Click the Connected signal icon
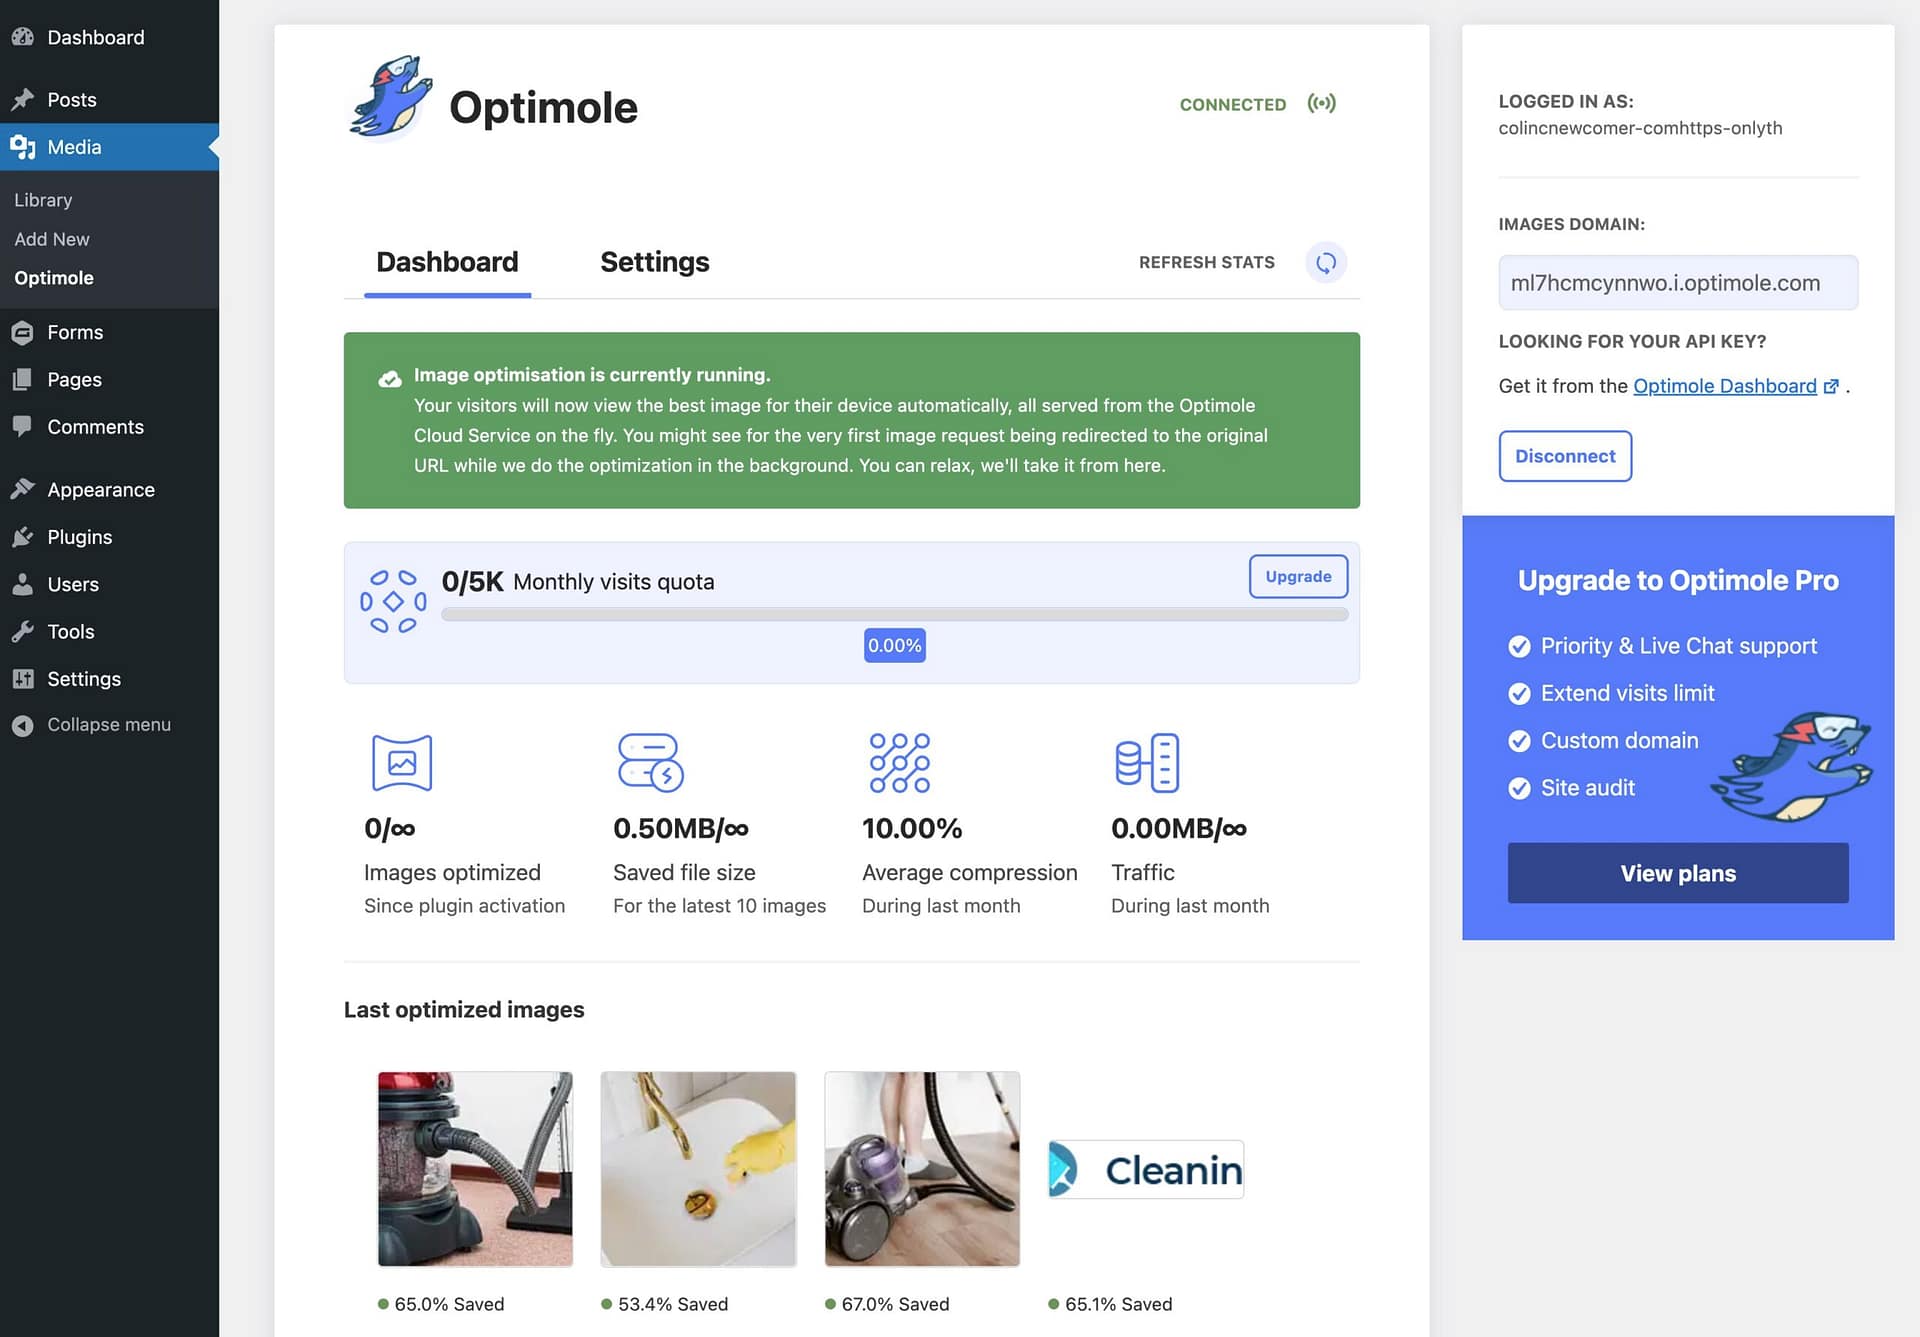This screenshot has height=1337, width=1920. (x=1322, y=103)
